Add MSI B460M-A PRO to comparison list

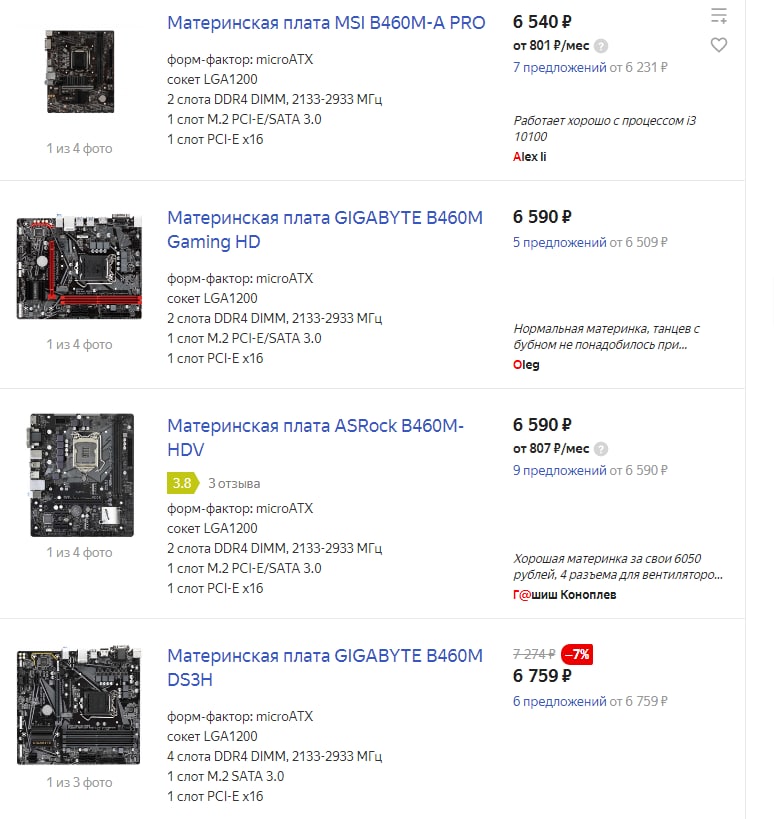tap(719, 16)
